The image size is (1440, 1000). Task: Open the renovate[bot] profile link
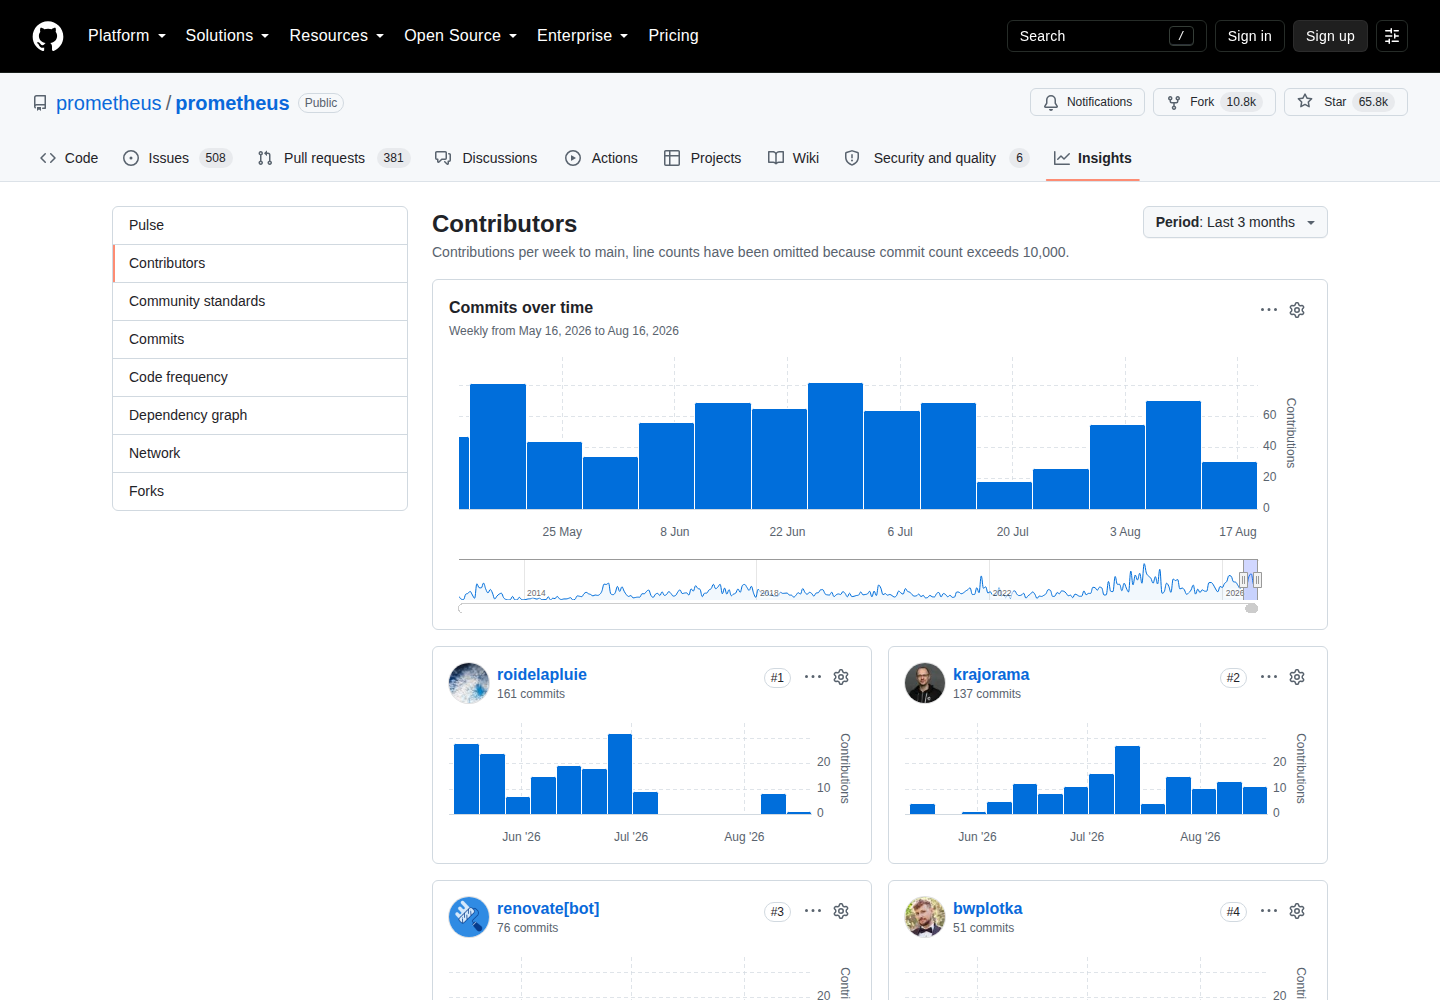(x=548, y=909)
